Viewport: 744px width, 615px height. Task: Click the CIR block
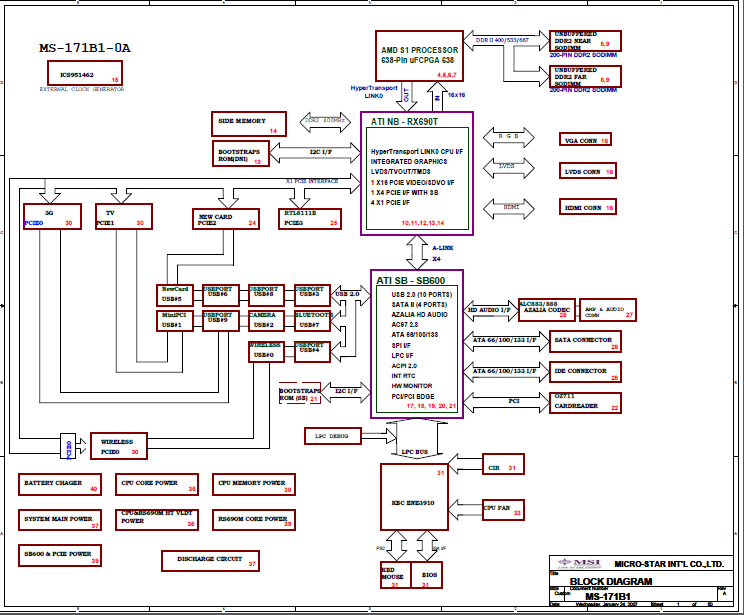pyautogui.click(x=503, y=464)
